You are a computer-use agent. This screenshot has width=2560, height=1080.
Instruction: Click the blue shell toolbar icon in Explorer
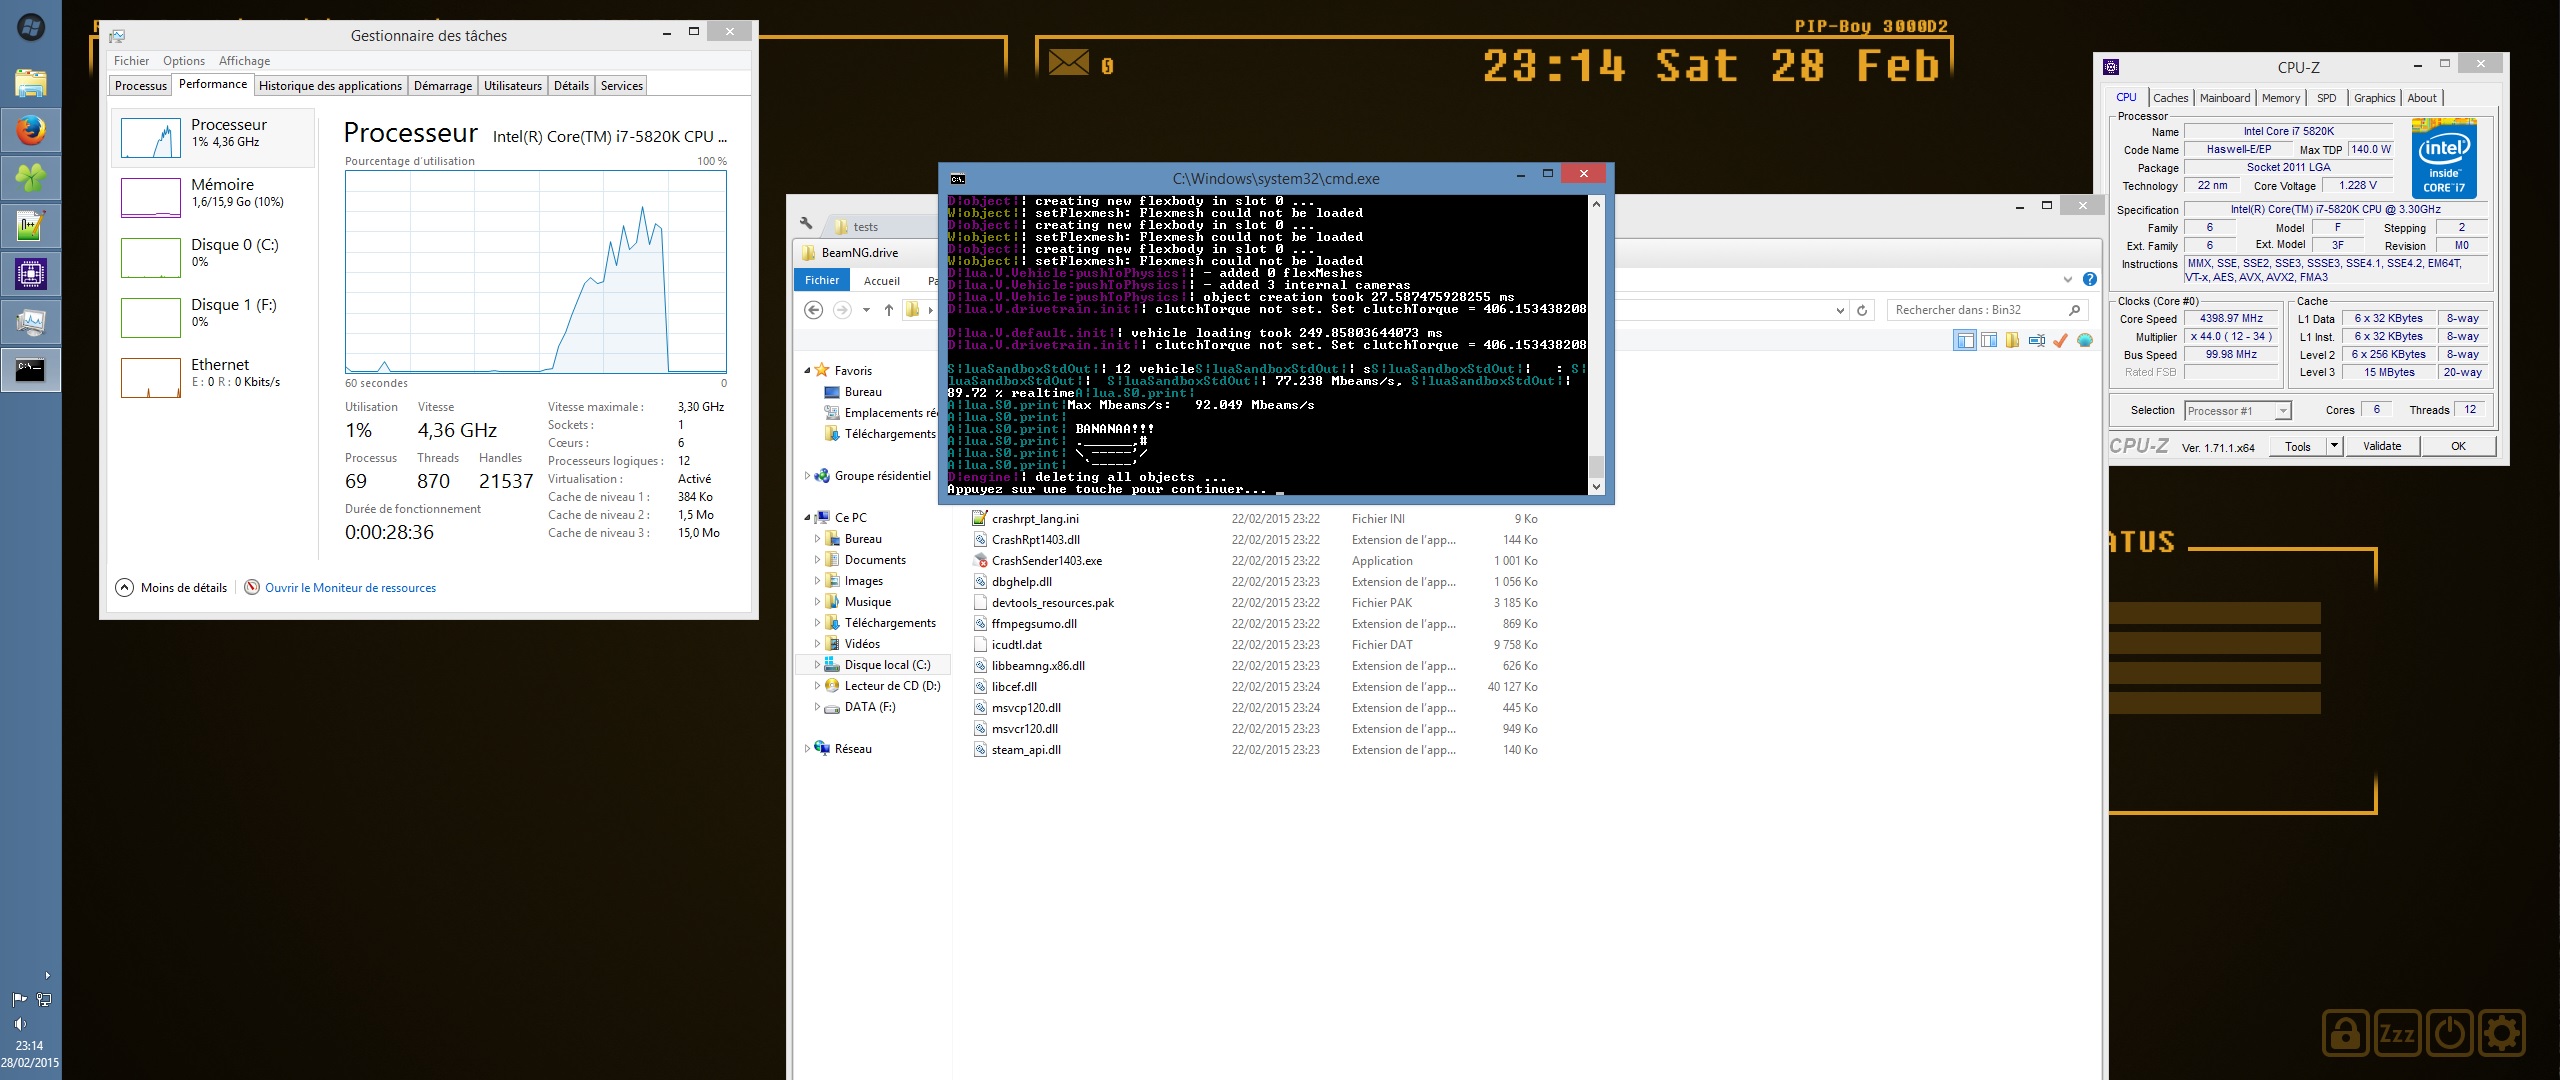[2084, 341]
